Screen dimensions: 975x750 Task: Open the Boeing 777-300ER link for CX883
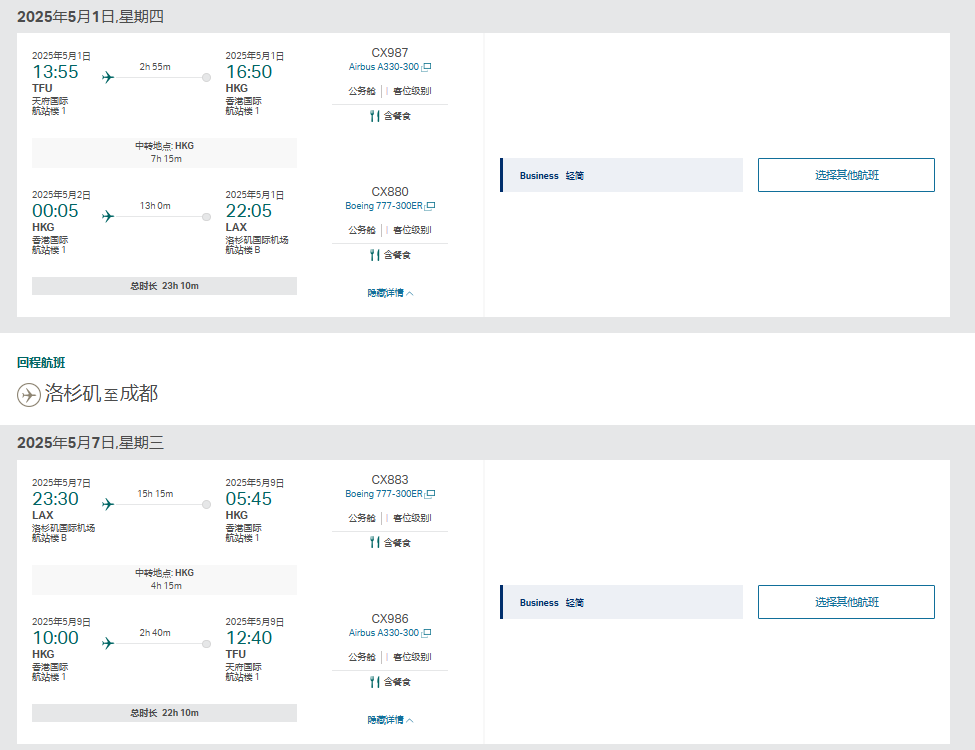coord(382,494)
